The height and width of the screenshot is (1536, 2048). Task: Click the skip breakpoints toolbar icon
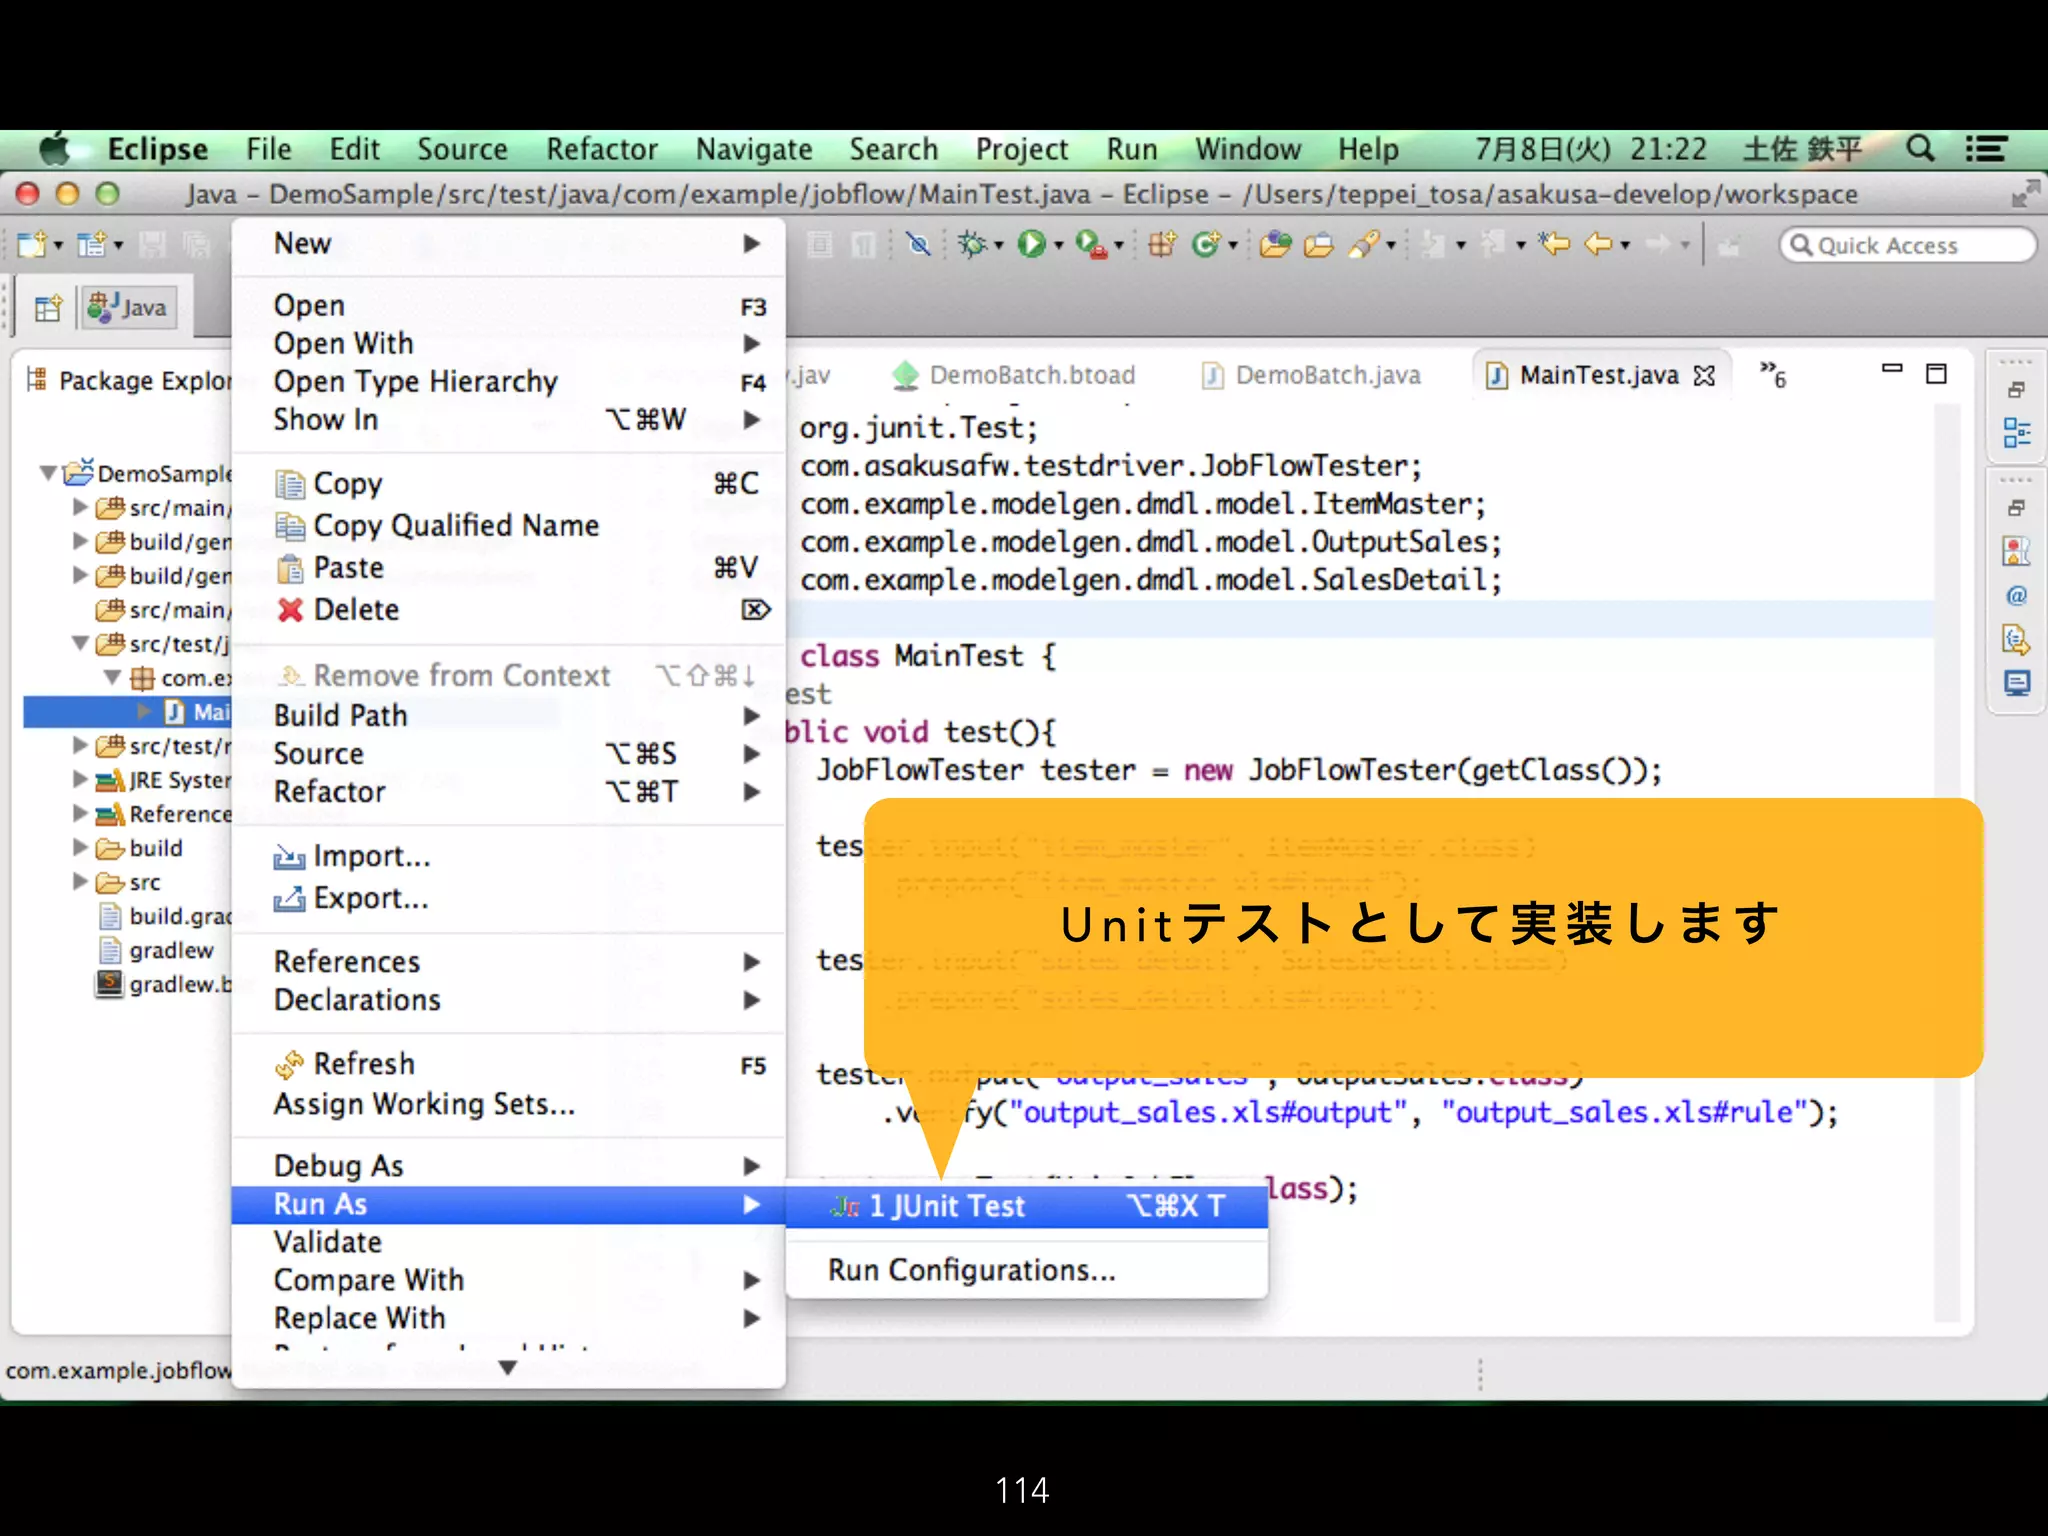click(918, 244)
